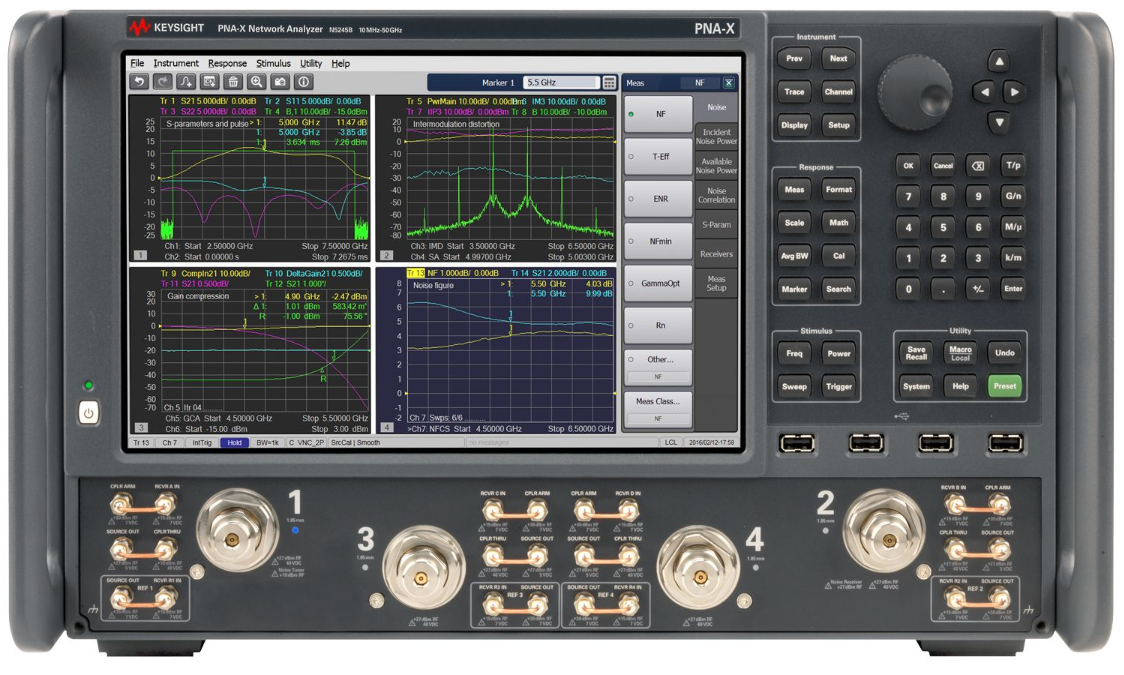Select the NFmin measurement option

pos(658,241)
